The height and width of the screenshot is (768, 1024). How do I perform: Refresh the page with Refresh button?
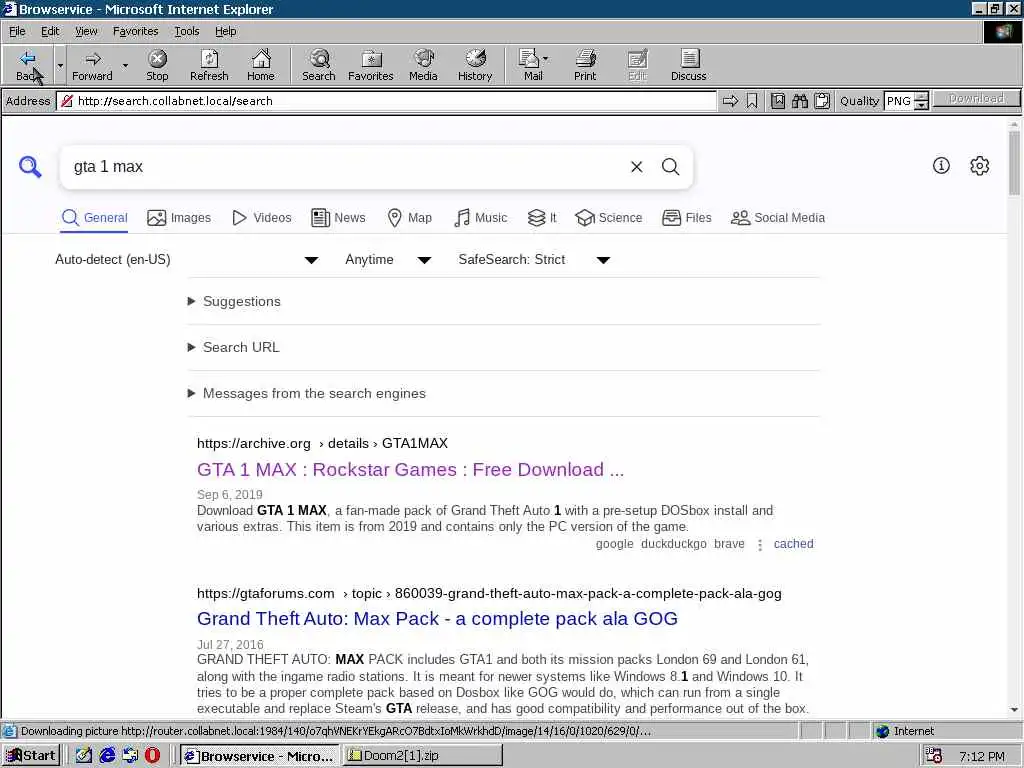(209, 65)
